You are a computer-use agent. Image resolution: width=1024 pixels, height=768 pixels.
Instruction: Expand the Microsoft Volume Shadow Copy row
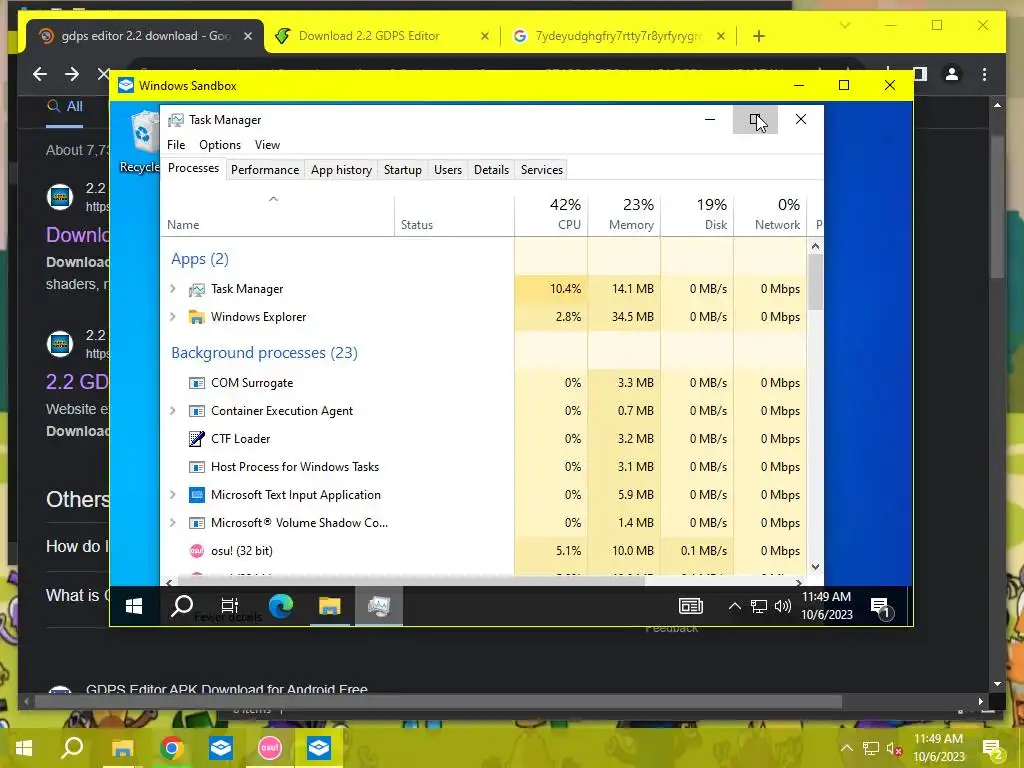(172, 523)
